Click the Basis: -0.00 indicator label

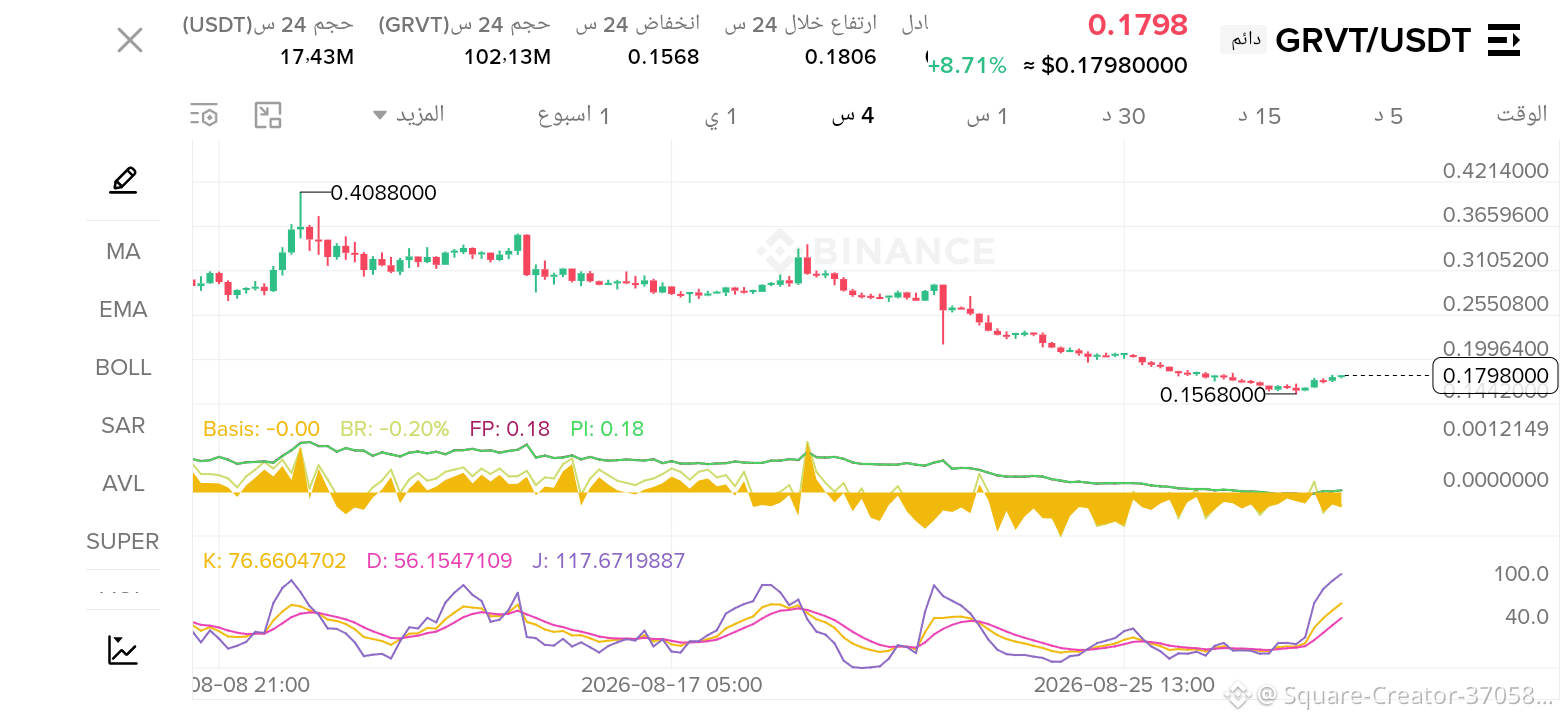(261, 429)
